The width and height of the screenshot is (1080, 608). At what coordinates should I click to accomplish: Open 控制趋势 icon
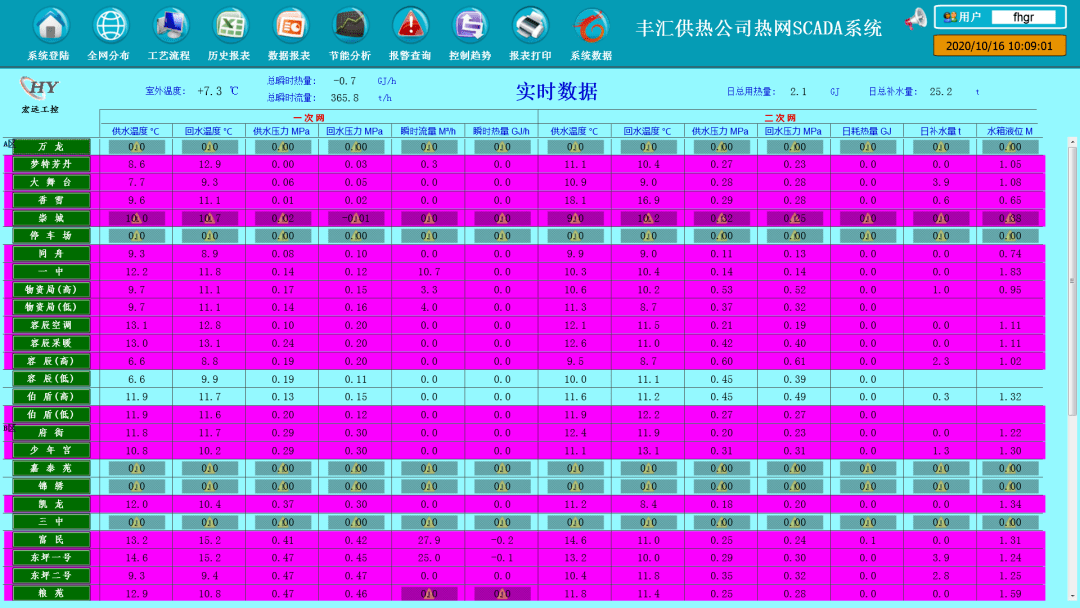[470, 25]
